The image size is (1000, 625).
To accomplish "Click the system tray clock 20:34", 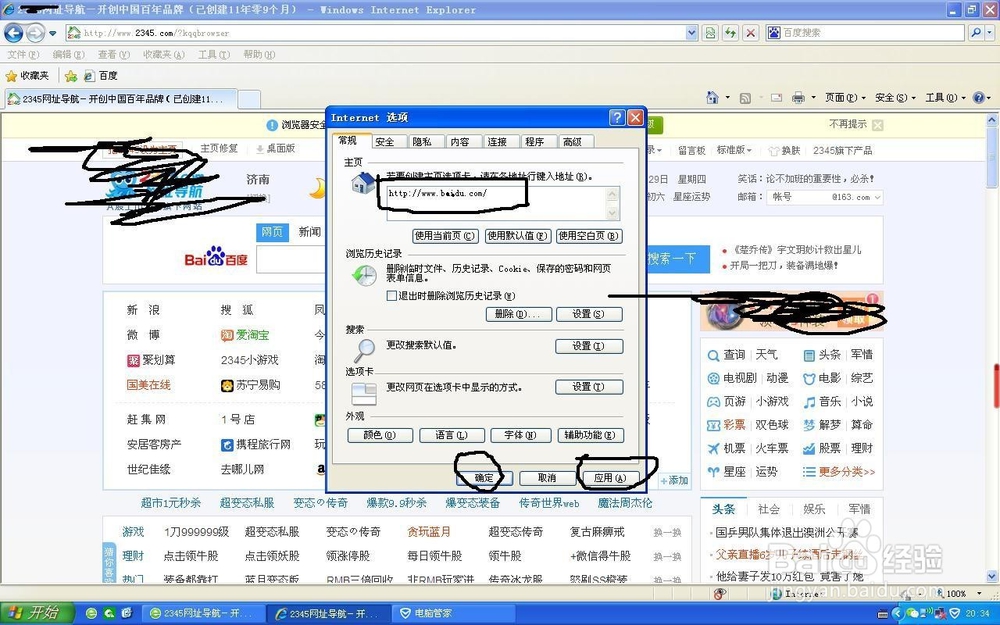I will point(978,614).
